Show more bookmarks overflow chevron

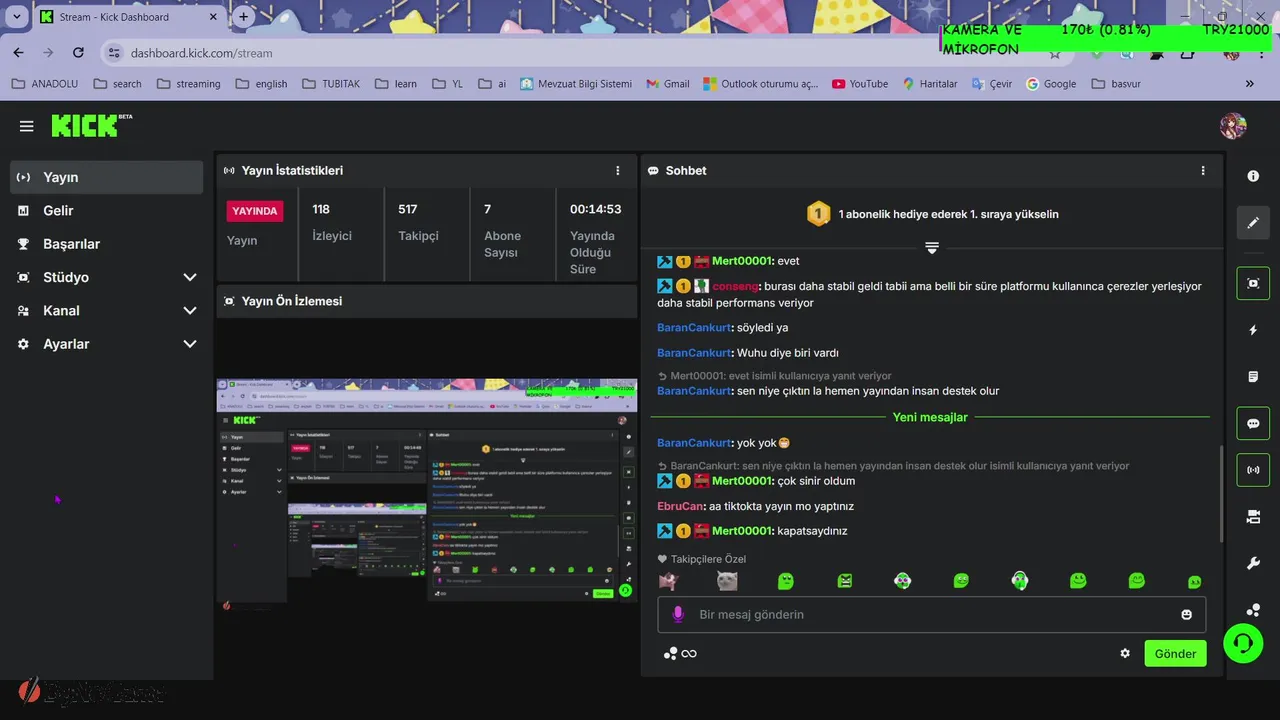coord(1249,84)
